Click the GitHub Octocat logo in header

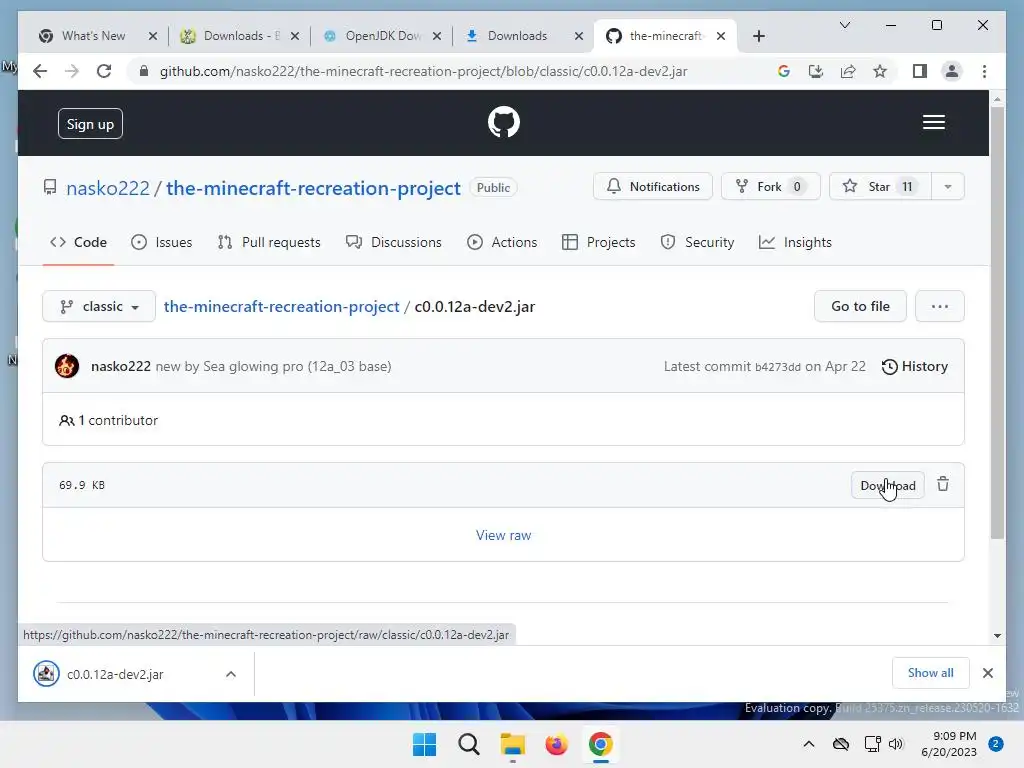tap(504, 122)
